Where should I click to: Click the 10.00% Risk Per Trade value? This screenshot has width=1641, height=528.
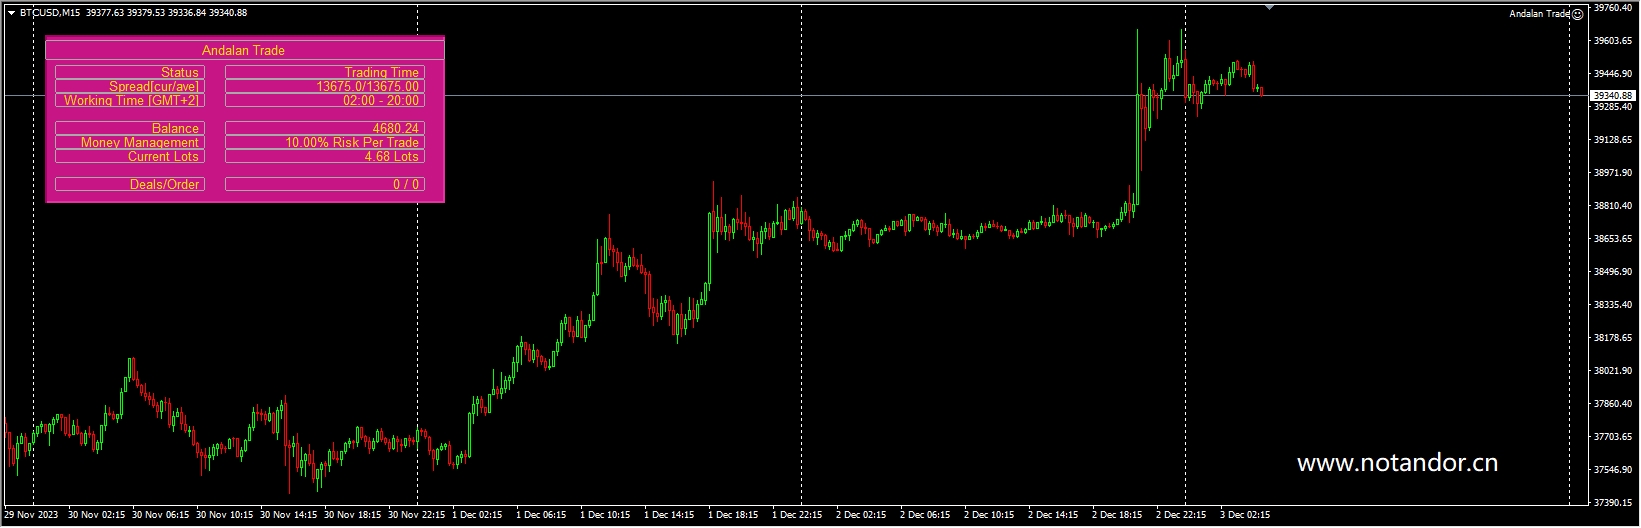point(325,142)
